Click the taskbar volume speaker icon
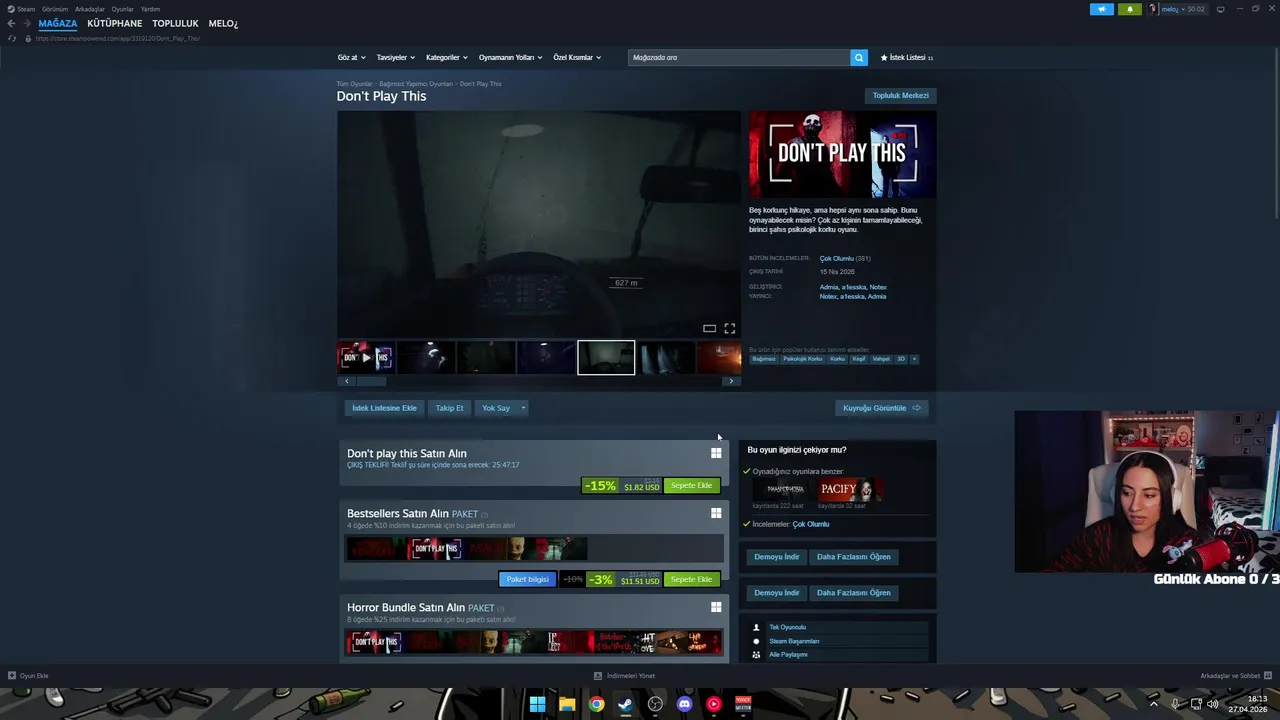Viewport: 1280px width, 720px height. [x=1212, y=704]
